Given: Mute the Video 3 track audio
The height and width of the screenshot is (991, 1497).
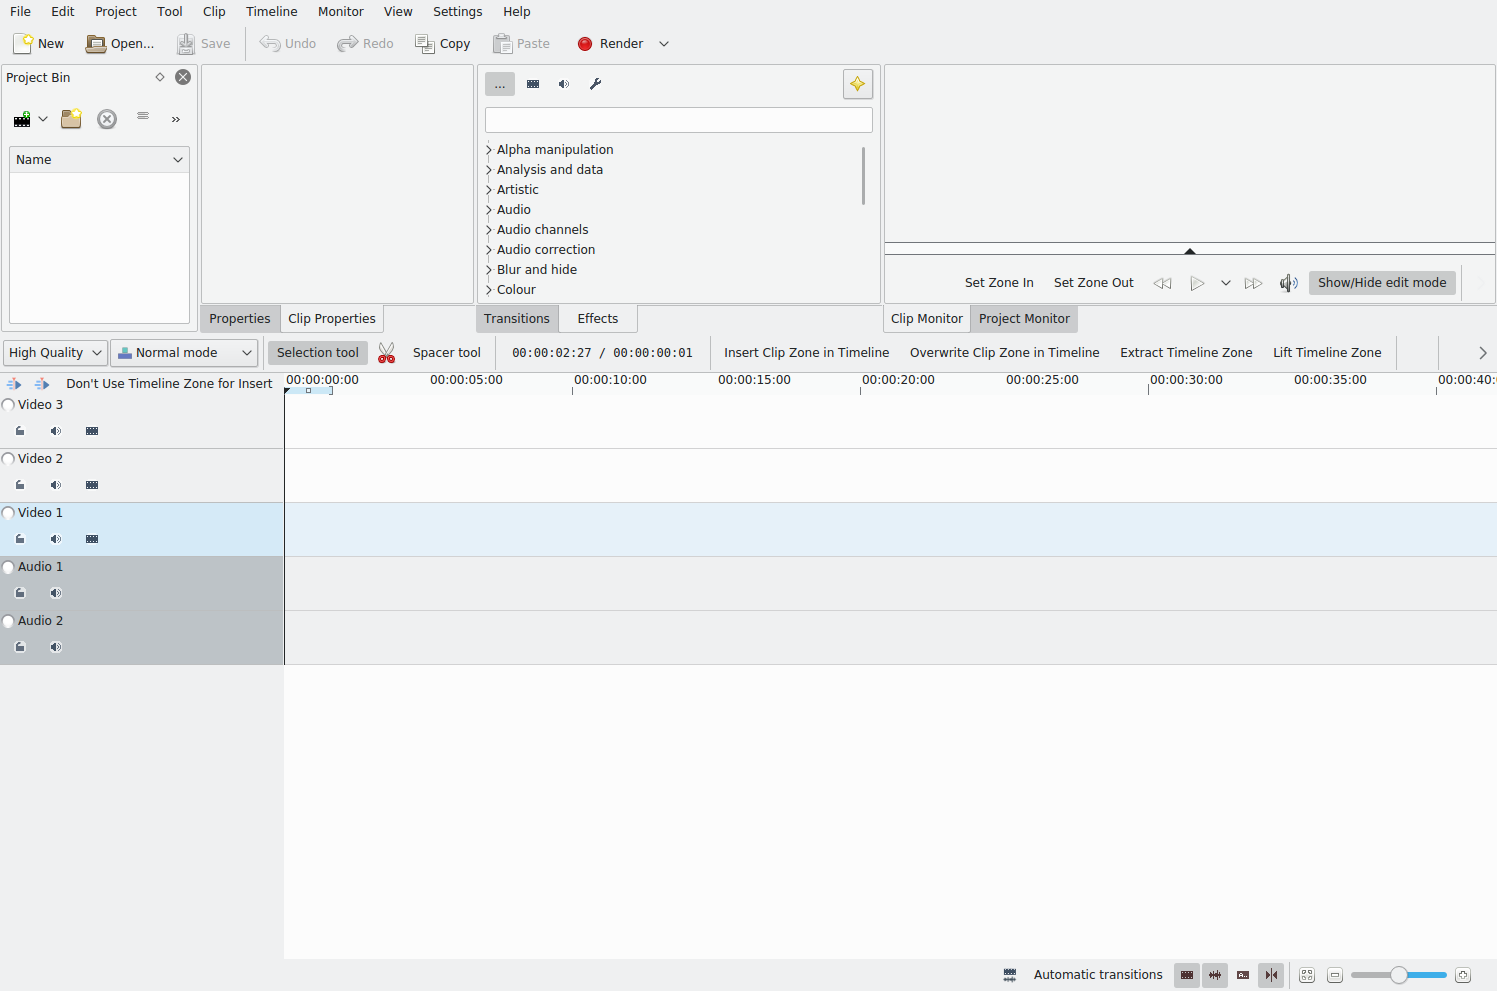Looking at the screenshot, I should click(x=56, y=431).
